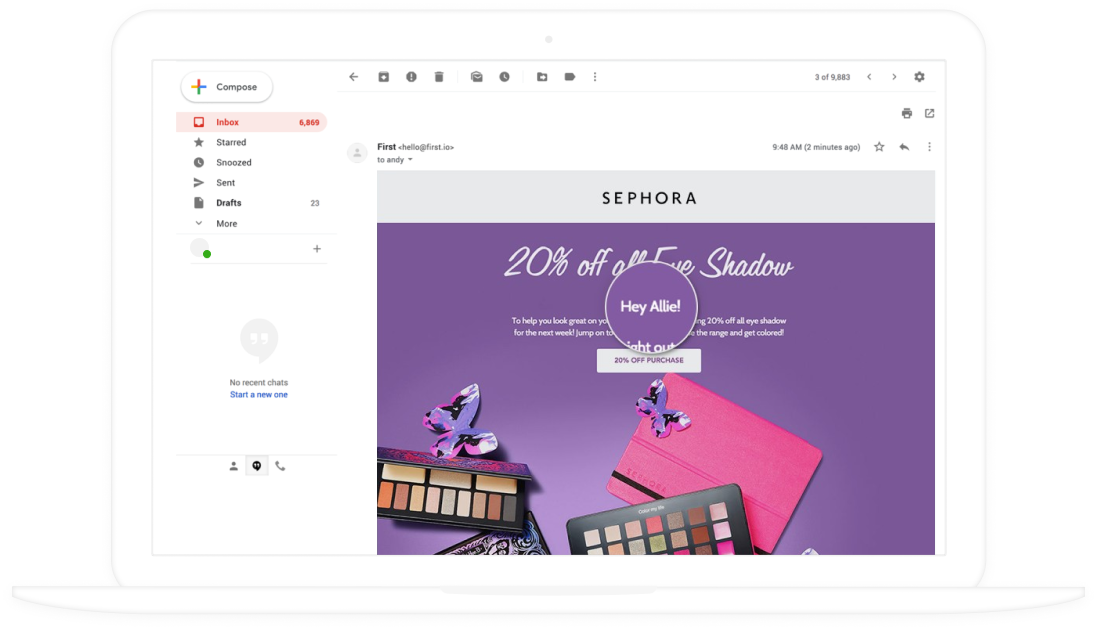Click the 'Start a new one' chat link
The width and height of the screenshot is (1098, 630).
(259, 395)
